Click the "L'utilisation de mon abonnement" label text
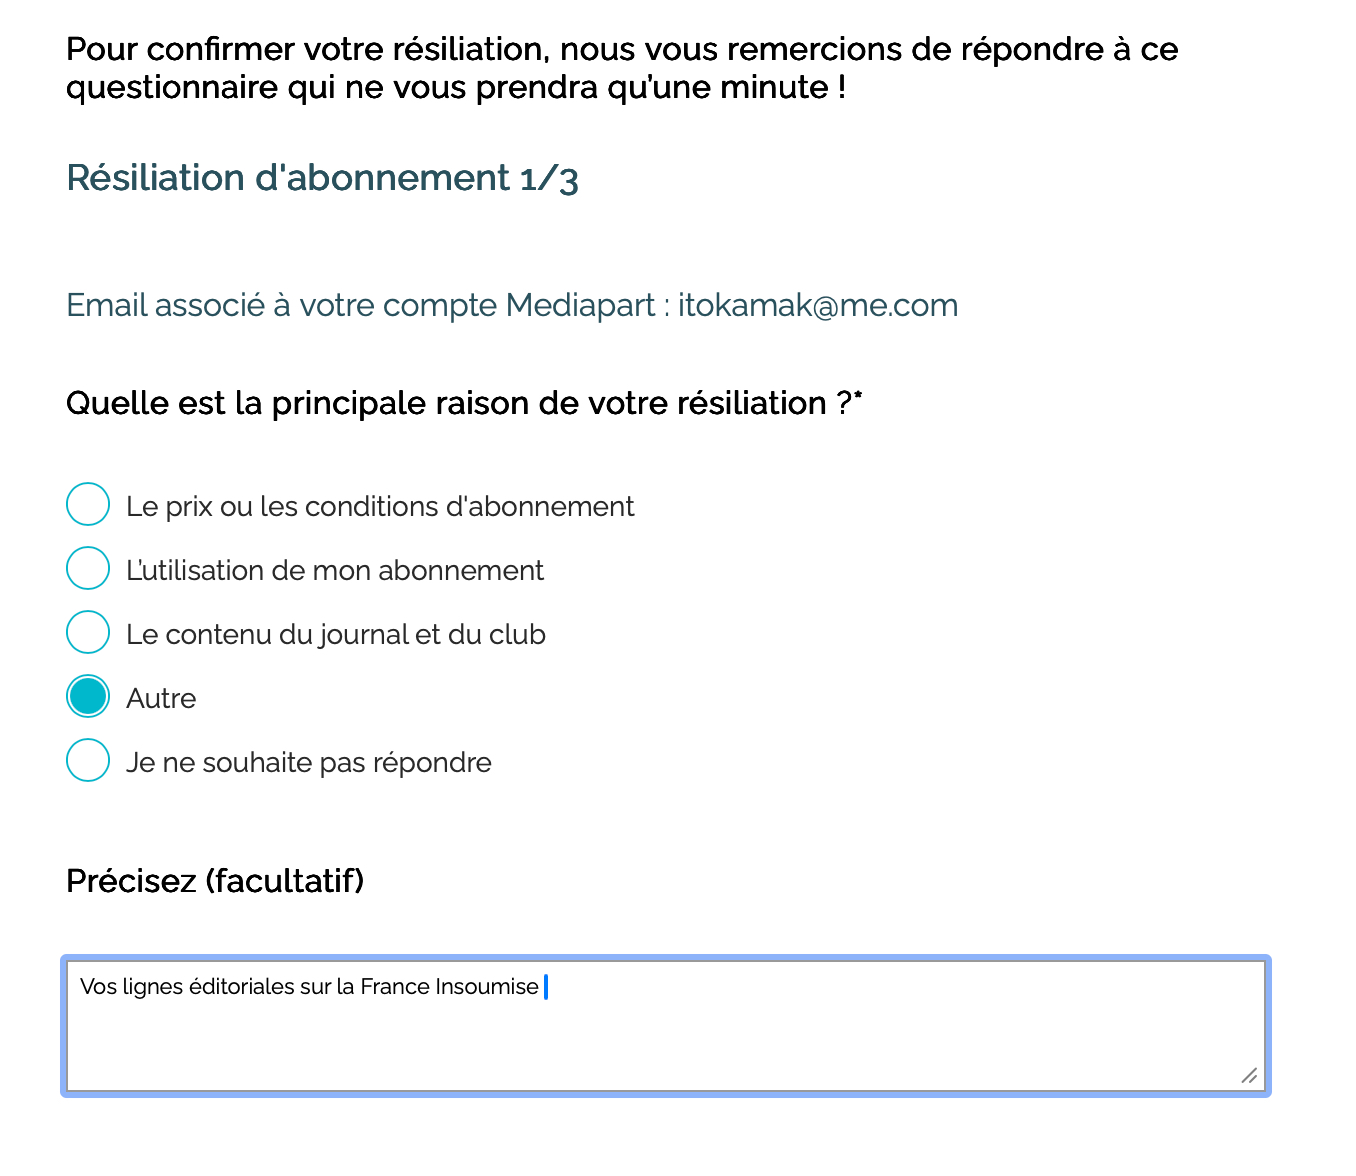The width and height of the screenshot is (1356, 1176). click(x=335, y=571)
